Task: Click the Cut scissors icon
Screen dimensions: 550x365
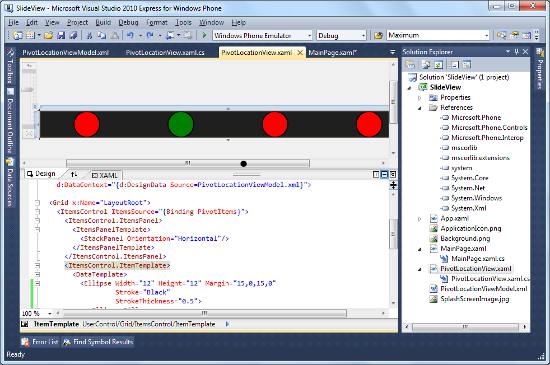Action: point(89,35)
